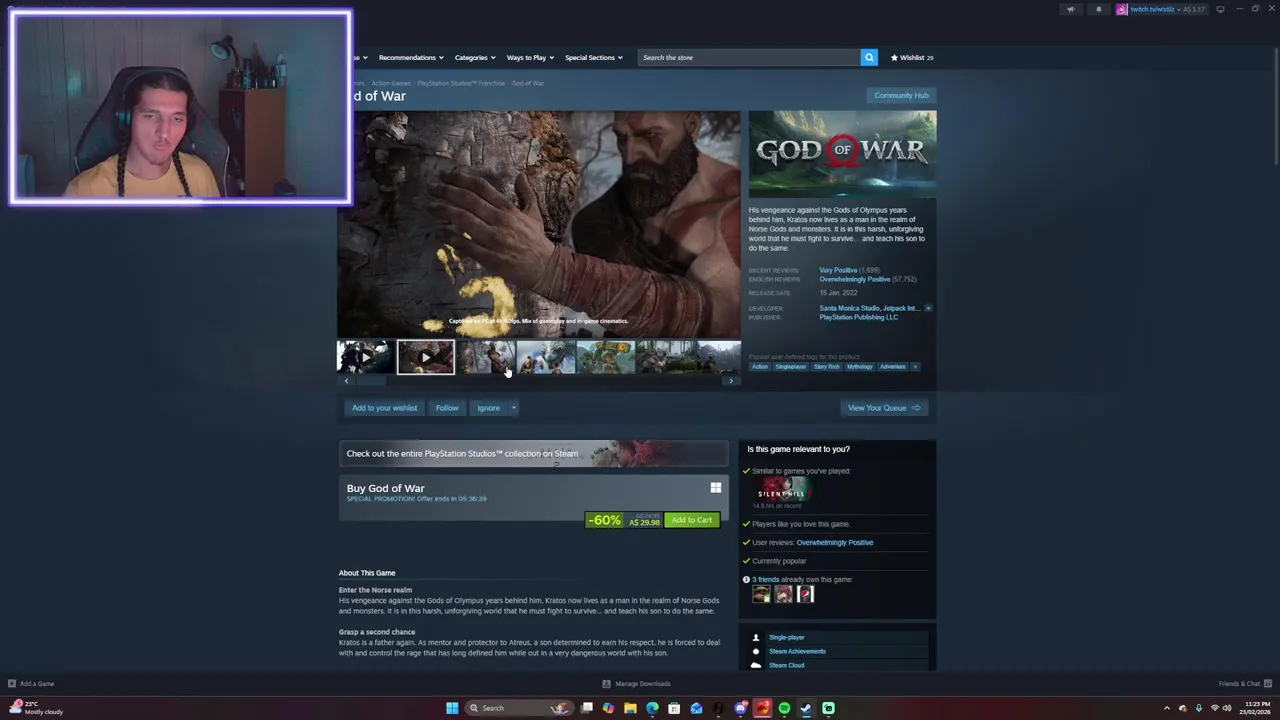Screen dimensions: 1280x720
Task: Click the Single-player feature icon
Action: point(756,637)
